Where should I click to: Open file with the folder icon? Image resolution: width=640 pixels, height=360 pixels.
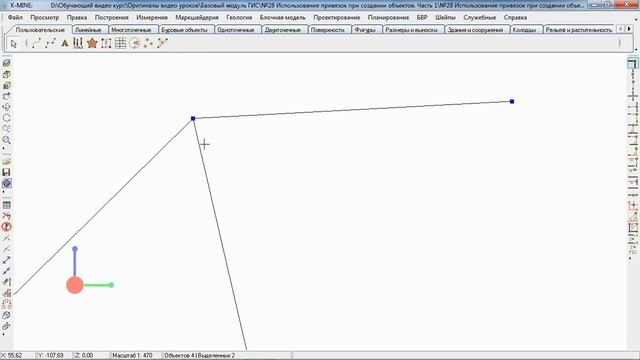point(7,162)
